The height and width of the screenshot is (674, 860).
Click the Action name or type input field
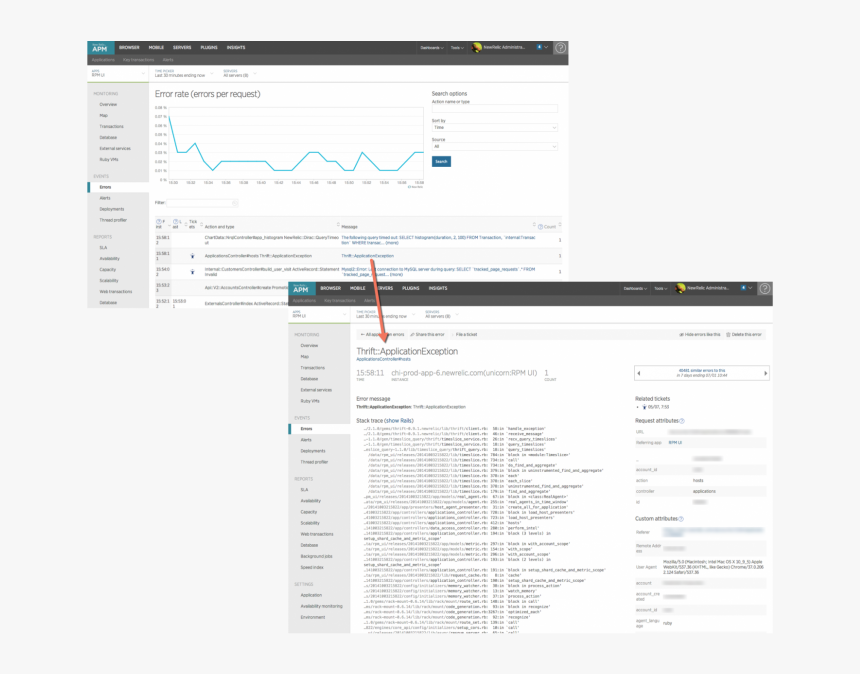click(x=494, y=109)
